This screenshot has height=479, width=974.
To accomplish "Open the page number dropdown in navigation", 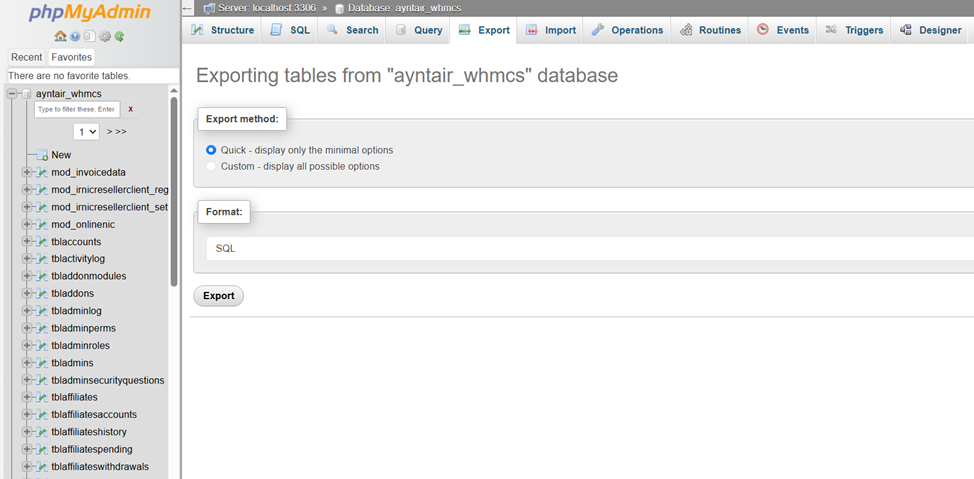I will tap(86, 131).
